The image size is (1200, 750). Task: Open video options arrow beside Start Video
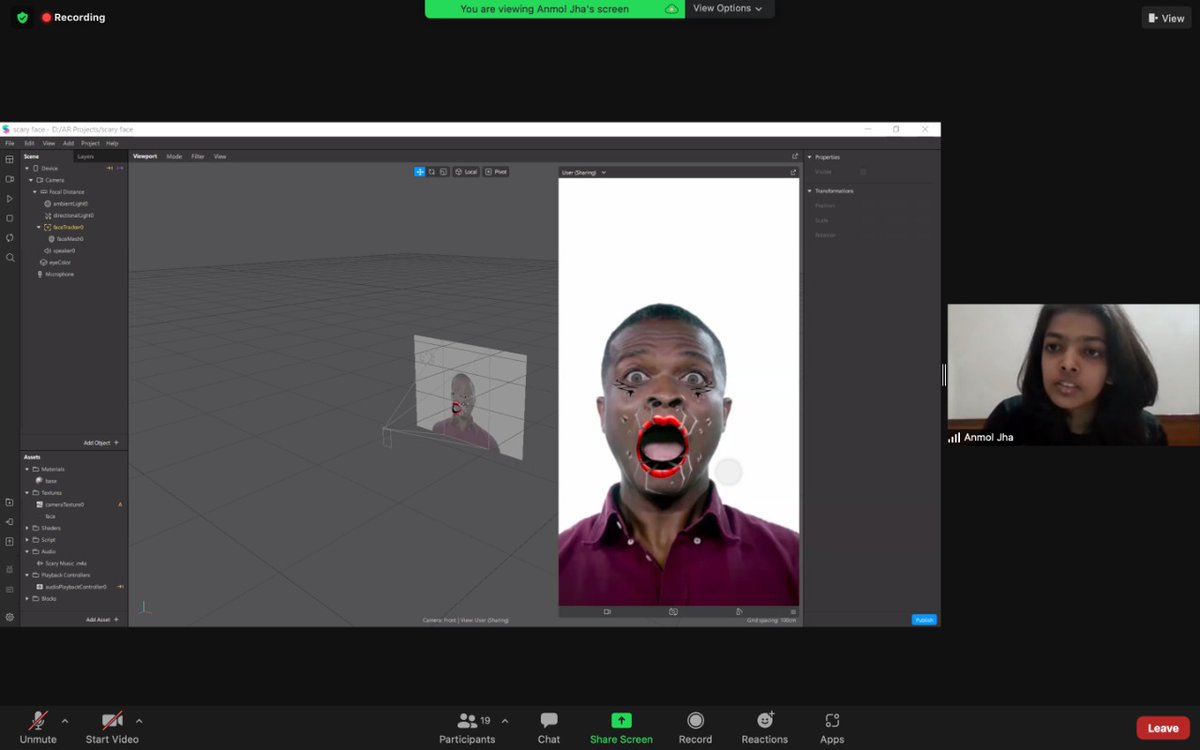point(139,721)
